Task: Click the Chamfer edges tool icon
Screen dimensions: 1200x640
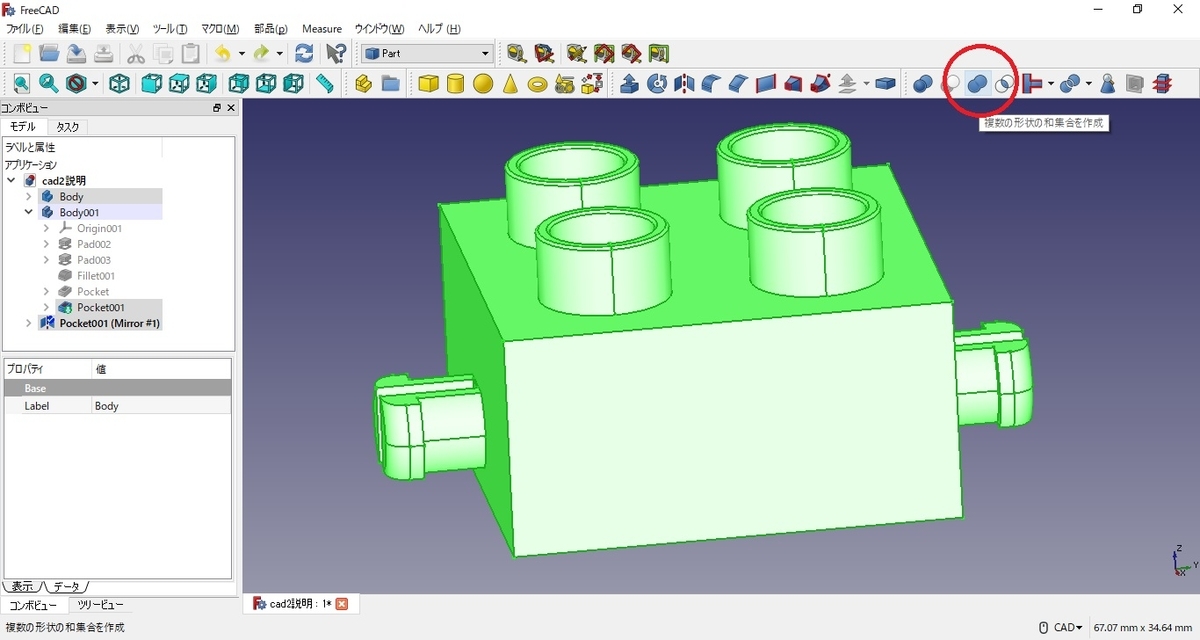Action: point(738,84)
